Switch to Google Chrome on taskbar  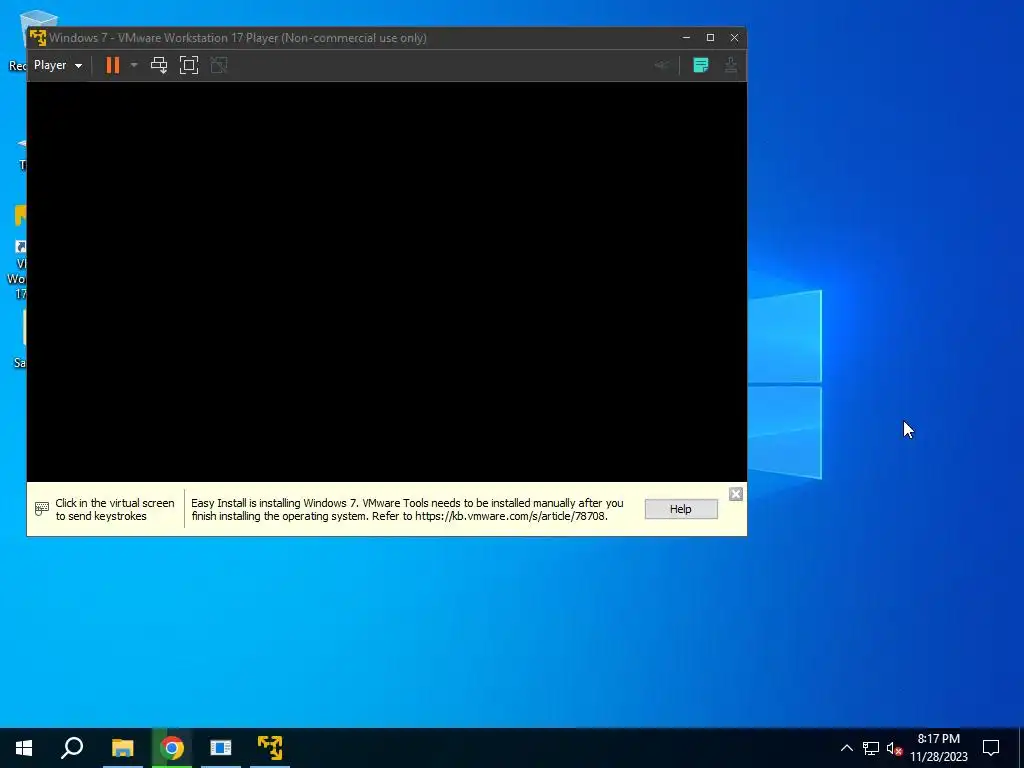coord(172,748)
